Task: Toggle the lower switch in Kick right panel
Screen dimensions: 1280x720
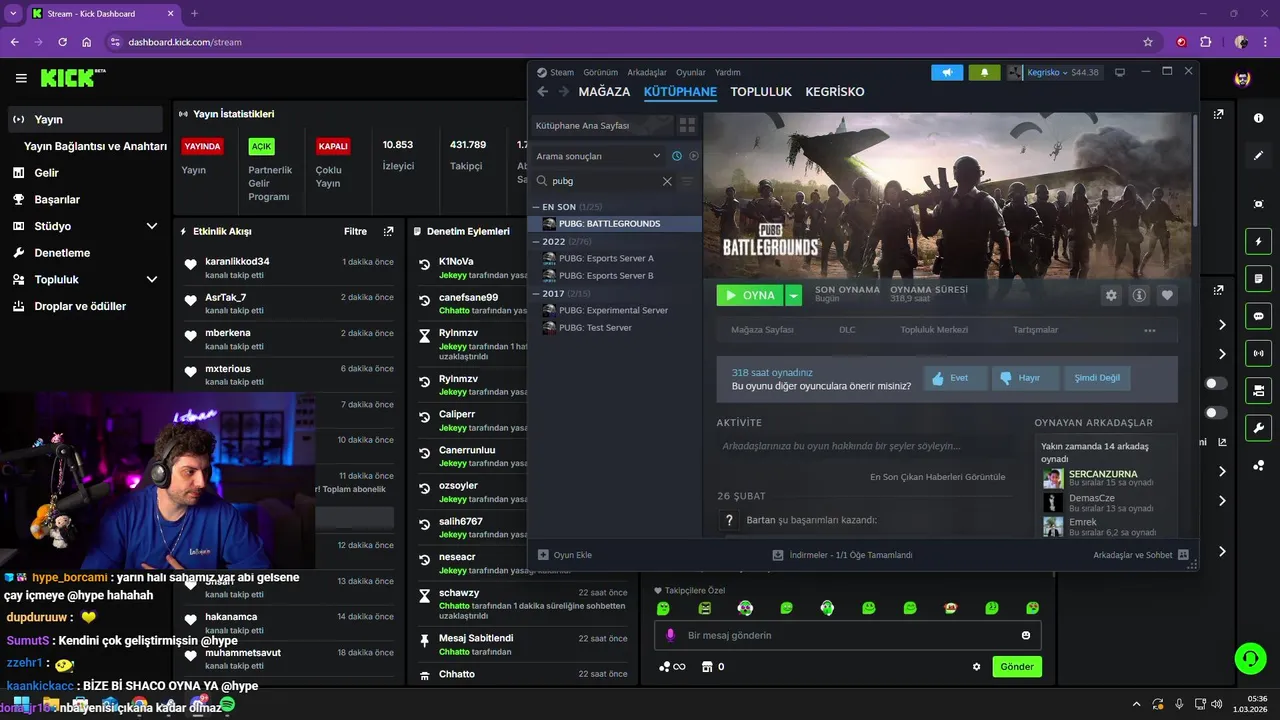Action: coord(1216,413)
